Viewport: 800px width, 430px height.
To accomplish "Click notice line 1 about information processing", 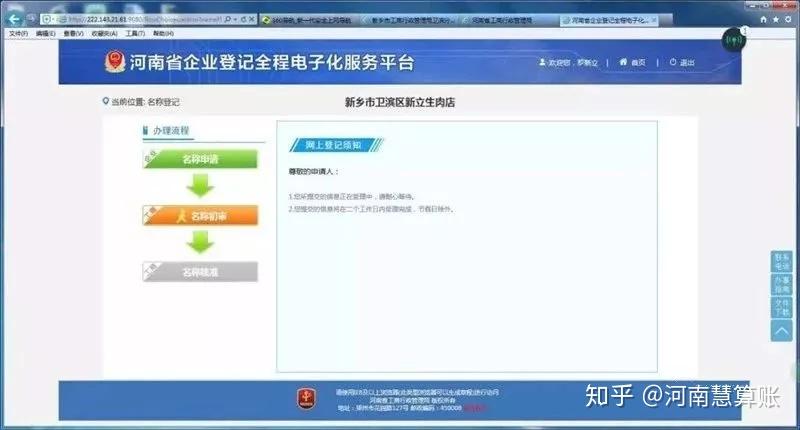I will click(352, 196).
